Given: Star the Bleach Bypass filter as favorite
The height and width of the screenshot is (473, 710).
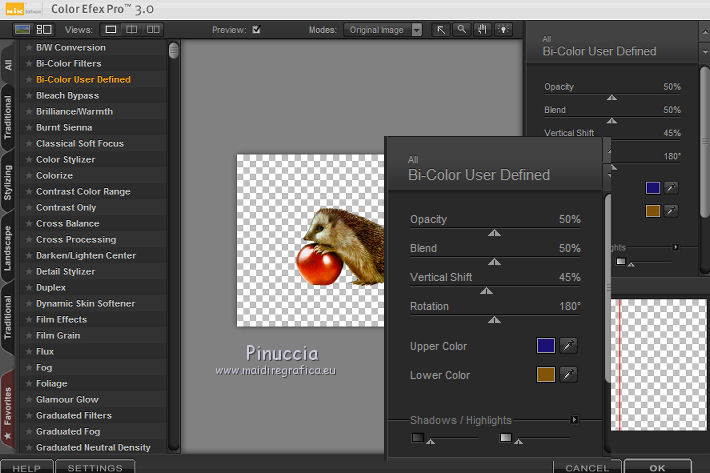Looking at the screenshot, I should 29,96.
